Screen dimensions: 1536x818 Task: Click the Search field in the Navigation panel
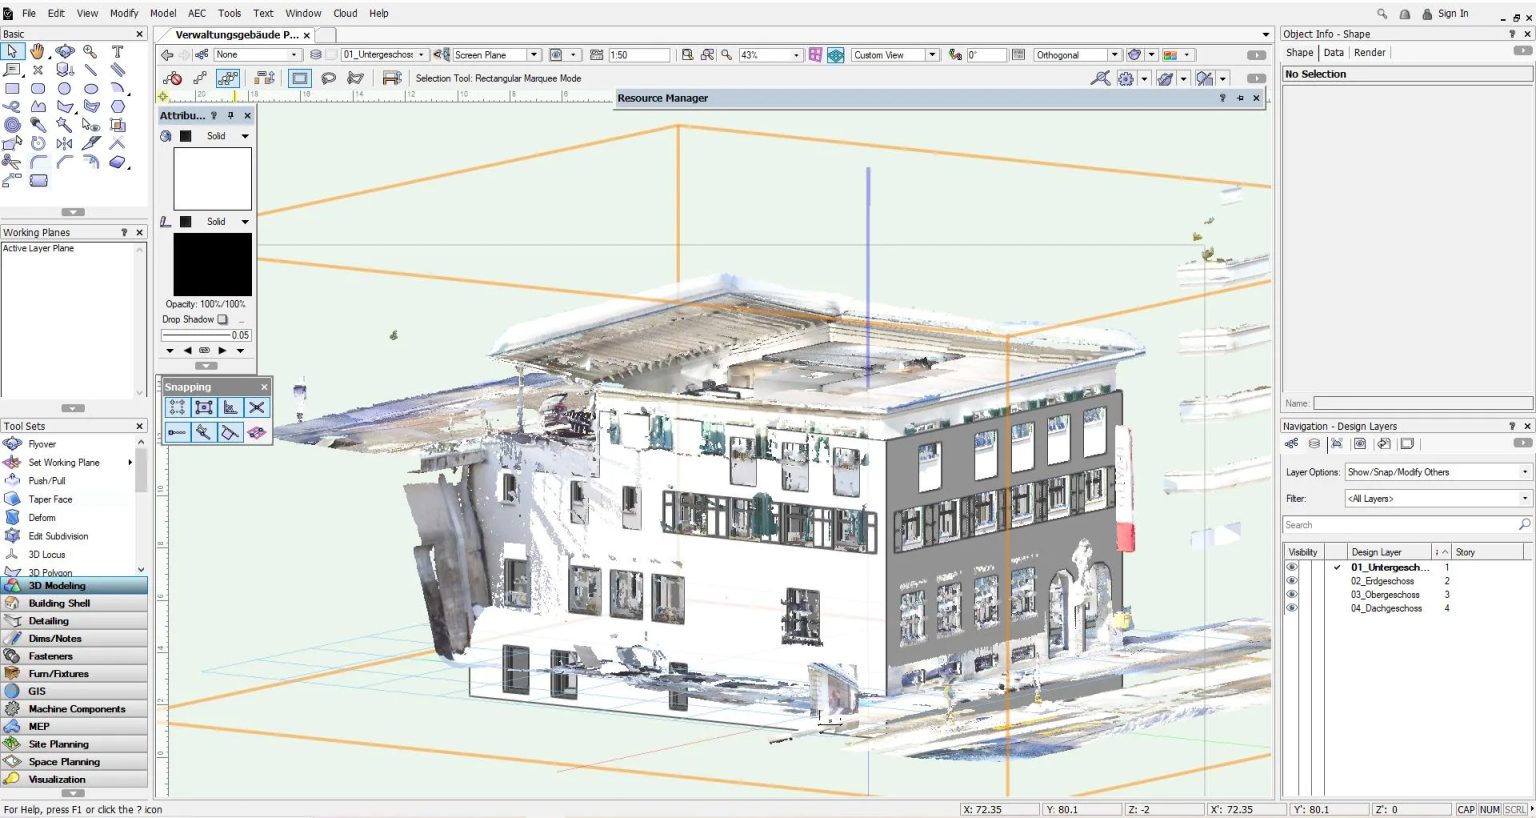coord(1400,524)
